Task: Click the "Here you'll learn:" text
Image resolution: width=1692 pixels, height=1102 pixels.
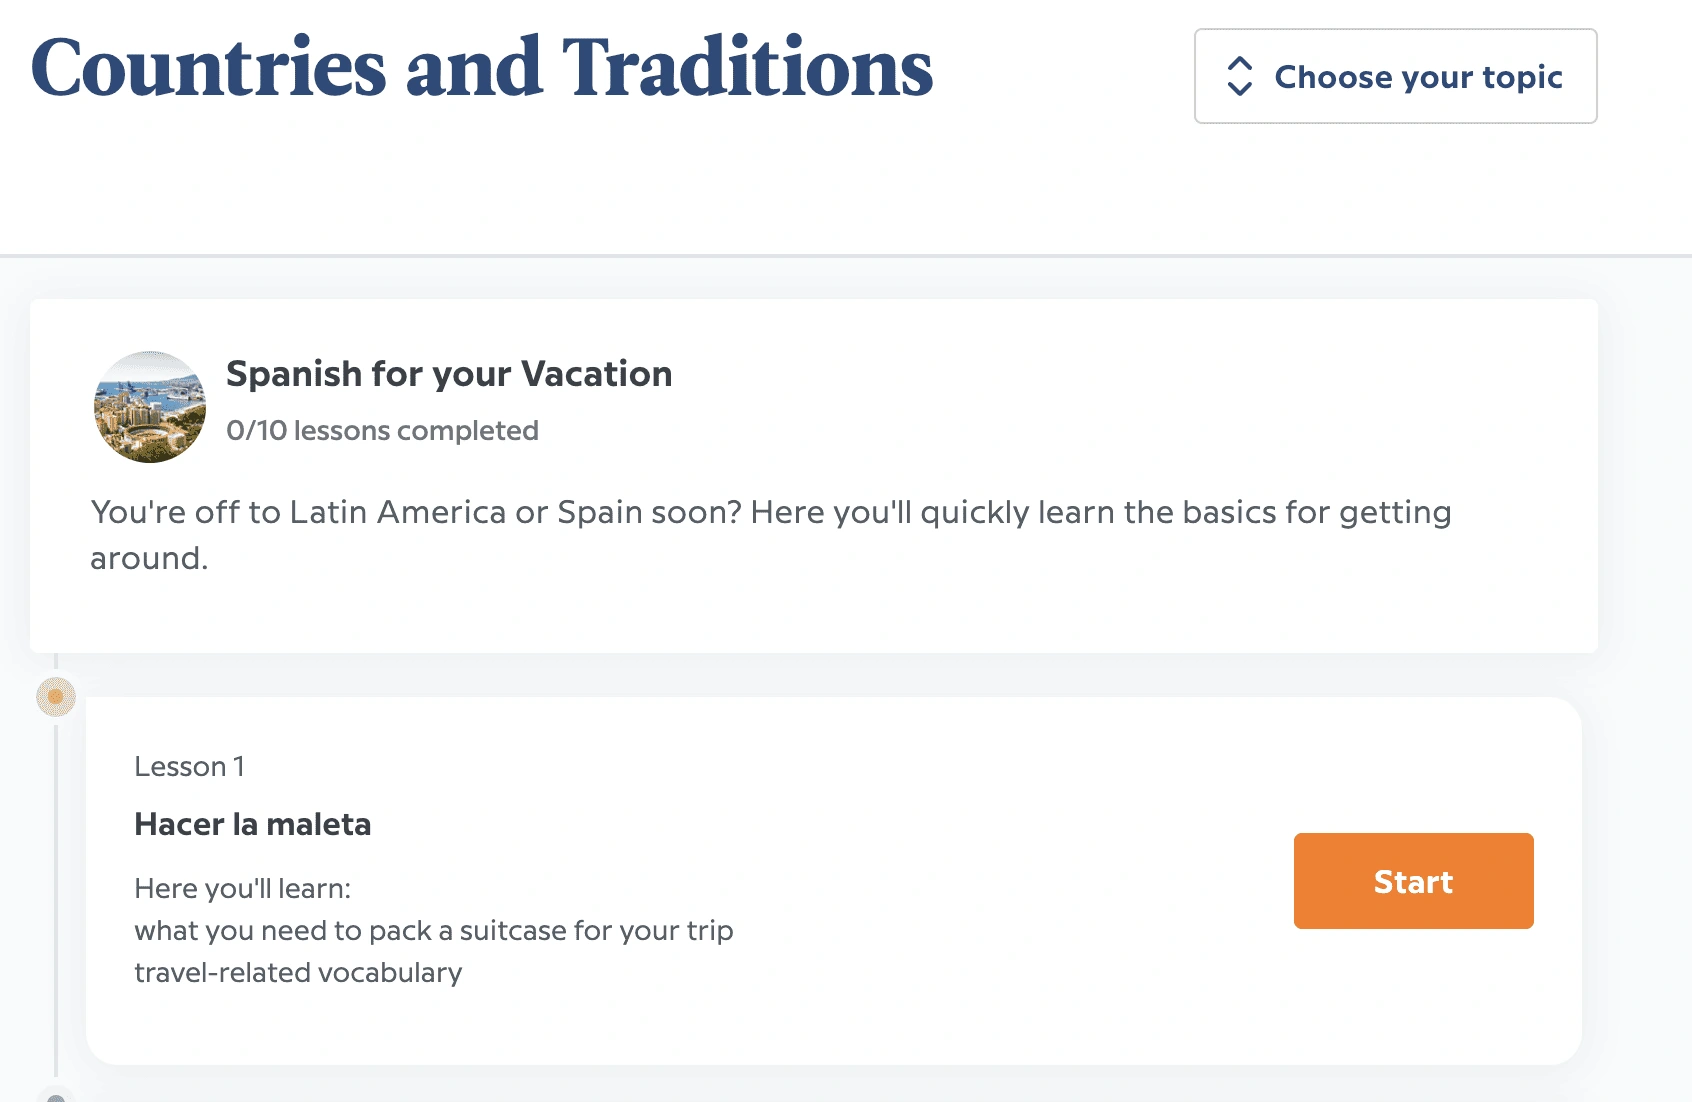Action: (x=243, y=889)
